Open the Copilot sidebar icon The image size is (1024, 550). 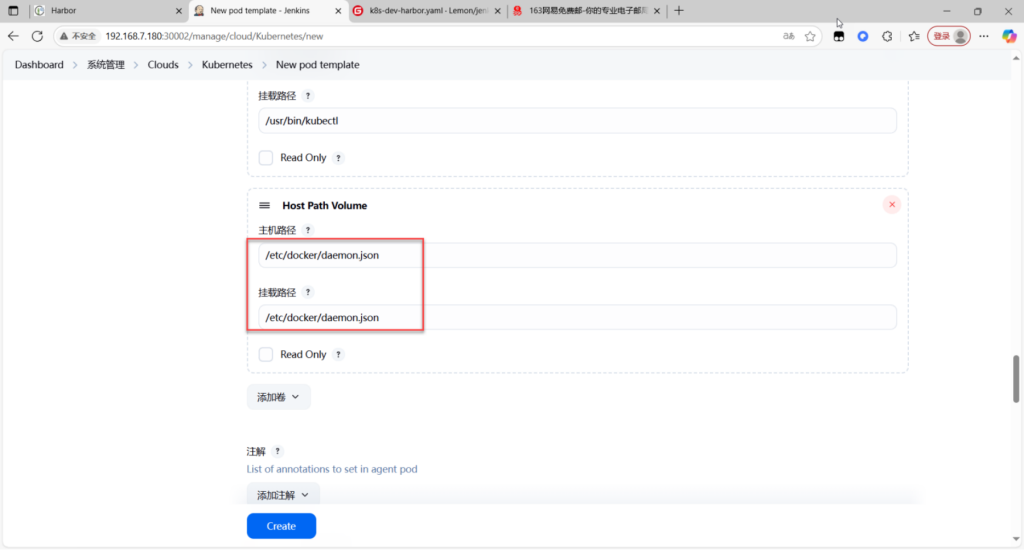click(x=1009, y=36)
